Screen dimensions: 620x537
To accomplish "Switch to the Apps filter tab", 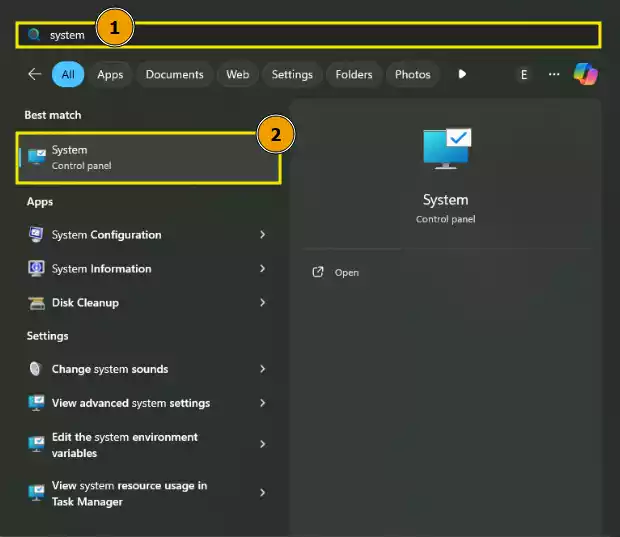I will (x=110, y=74).
